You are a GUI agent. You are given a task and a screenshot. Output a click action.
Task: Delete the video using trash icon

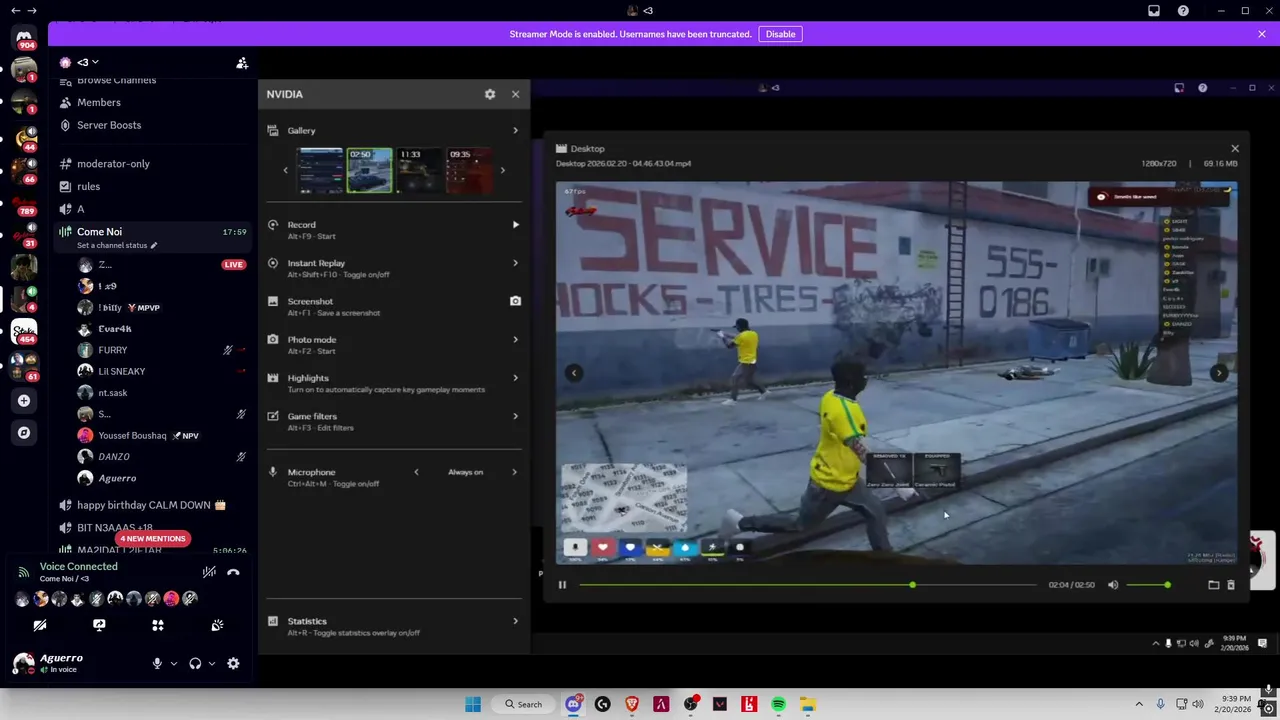coord(1231,585)
